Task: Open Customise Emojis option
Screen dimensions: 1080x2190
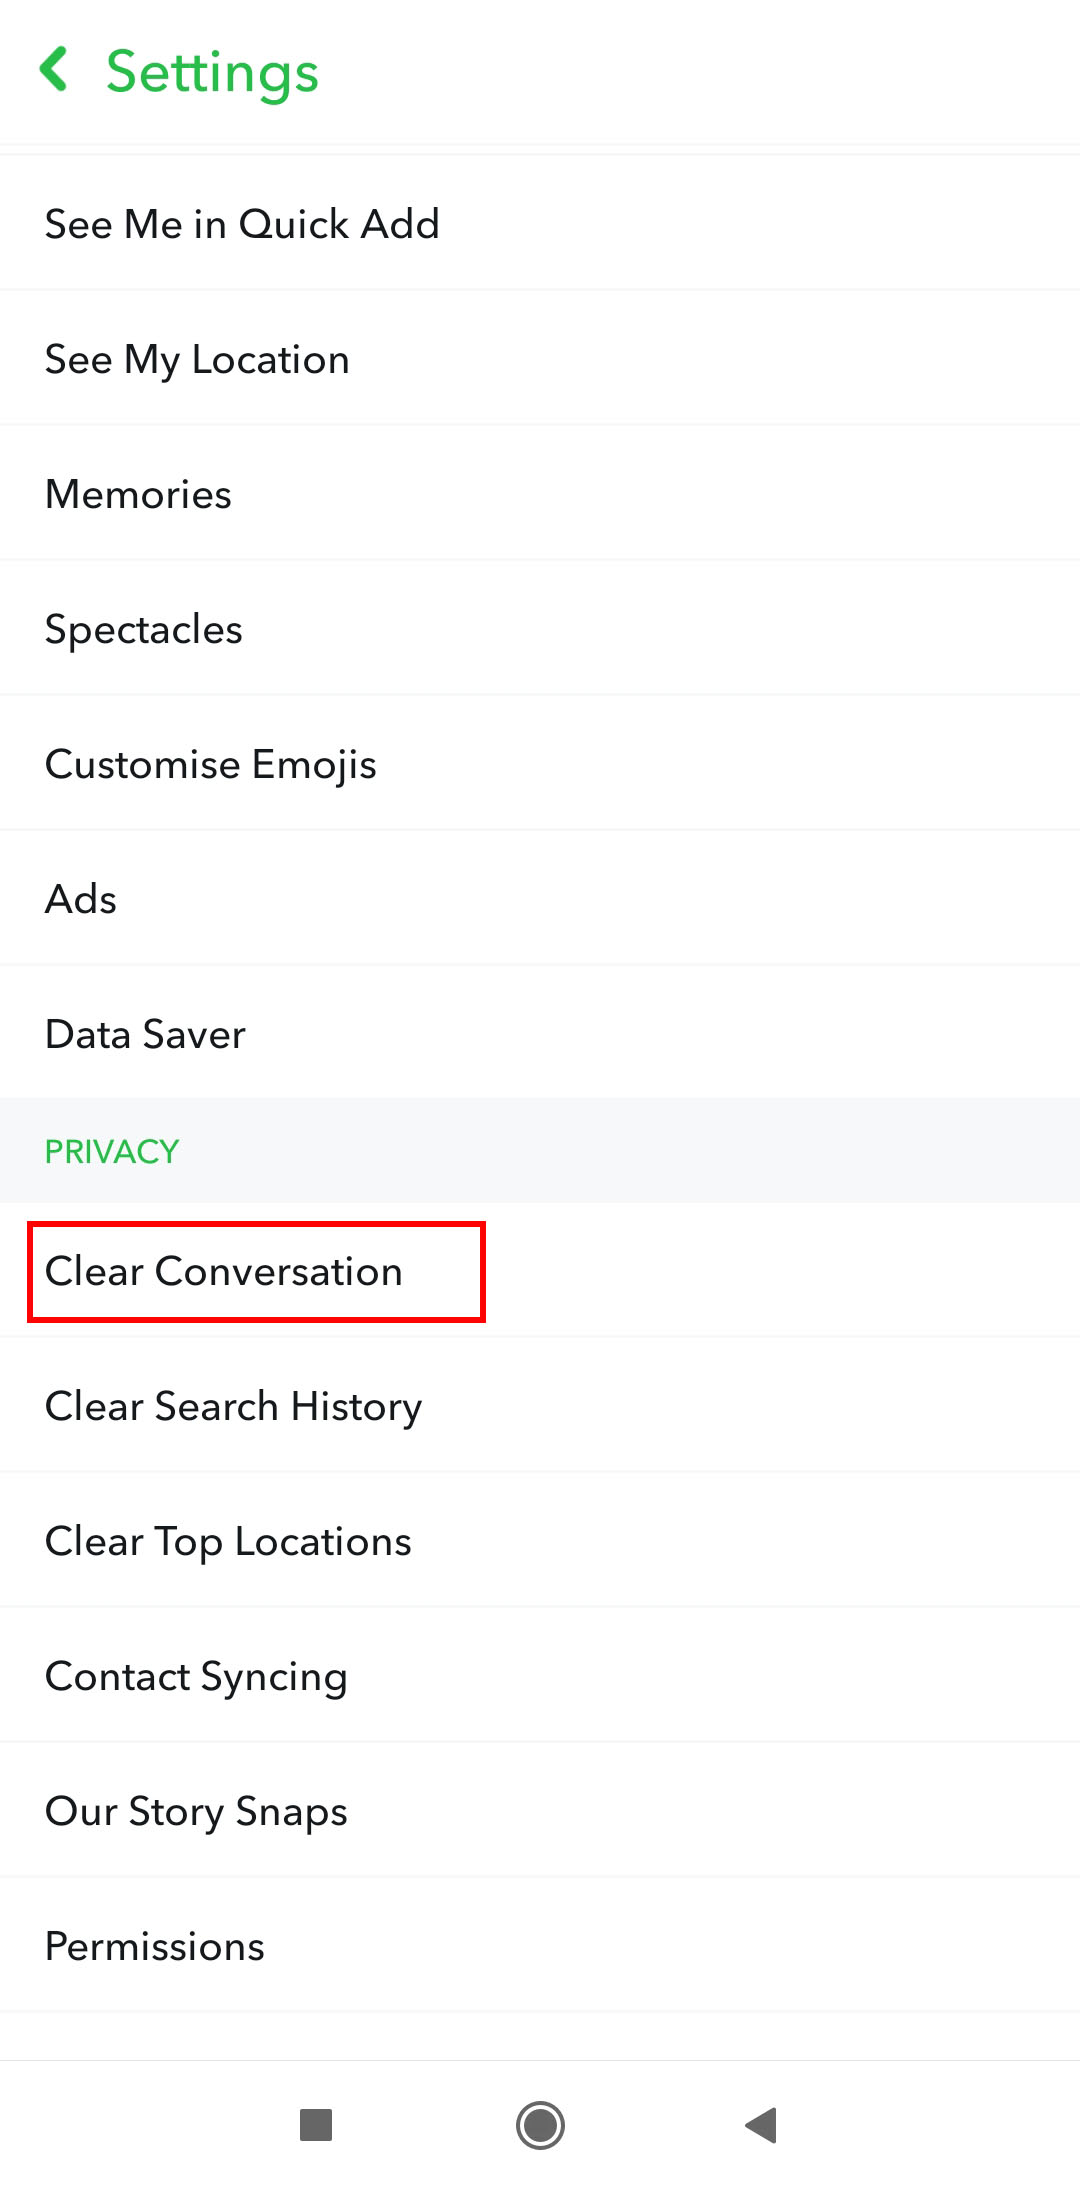Action: click(540, 764)
